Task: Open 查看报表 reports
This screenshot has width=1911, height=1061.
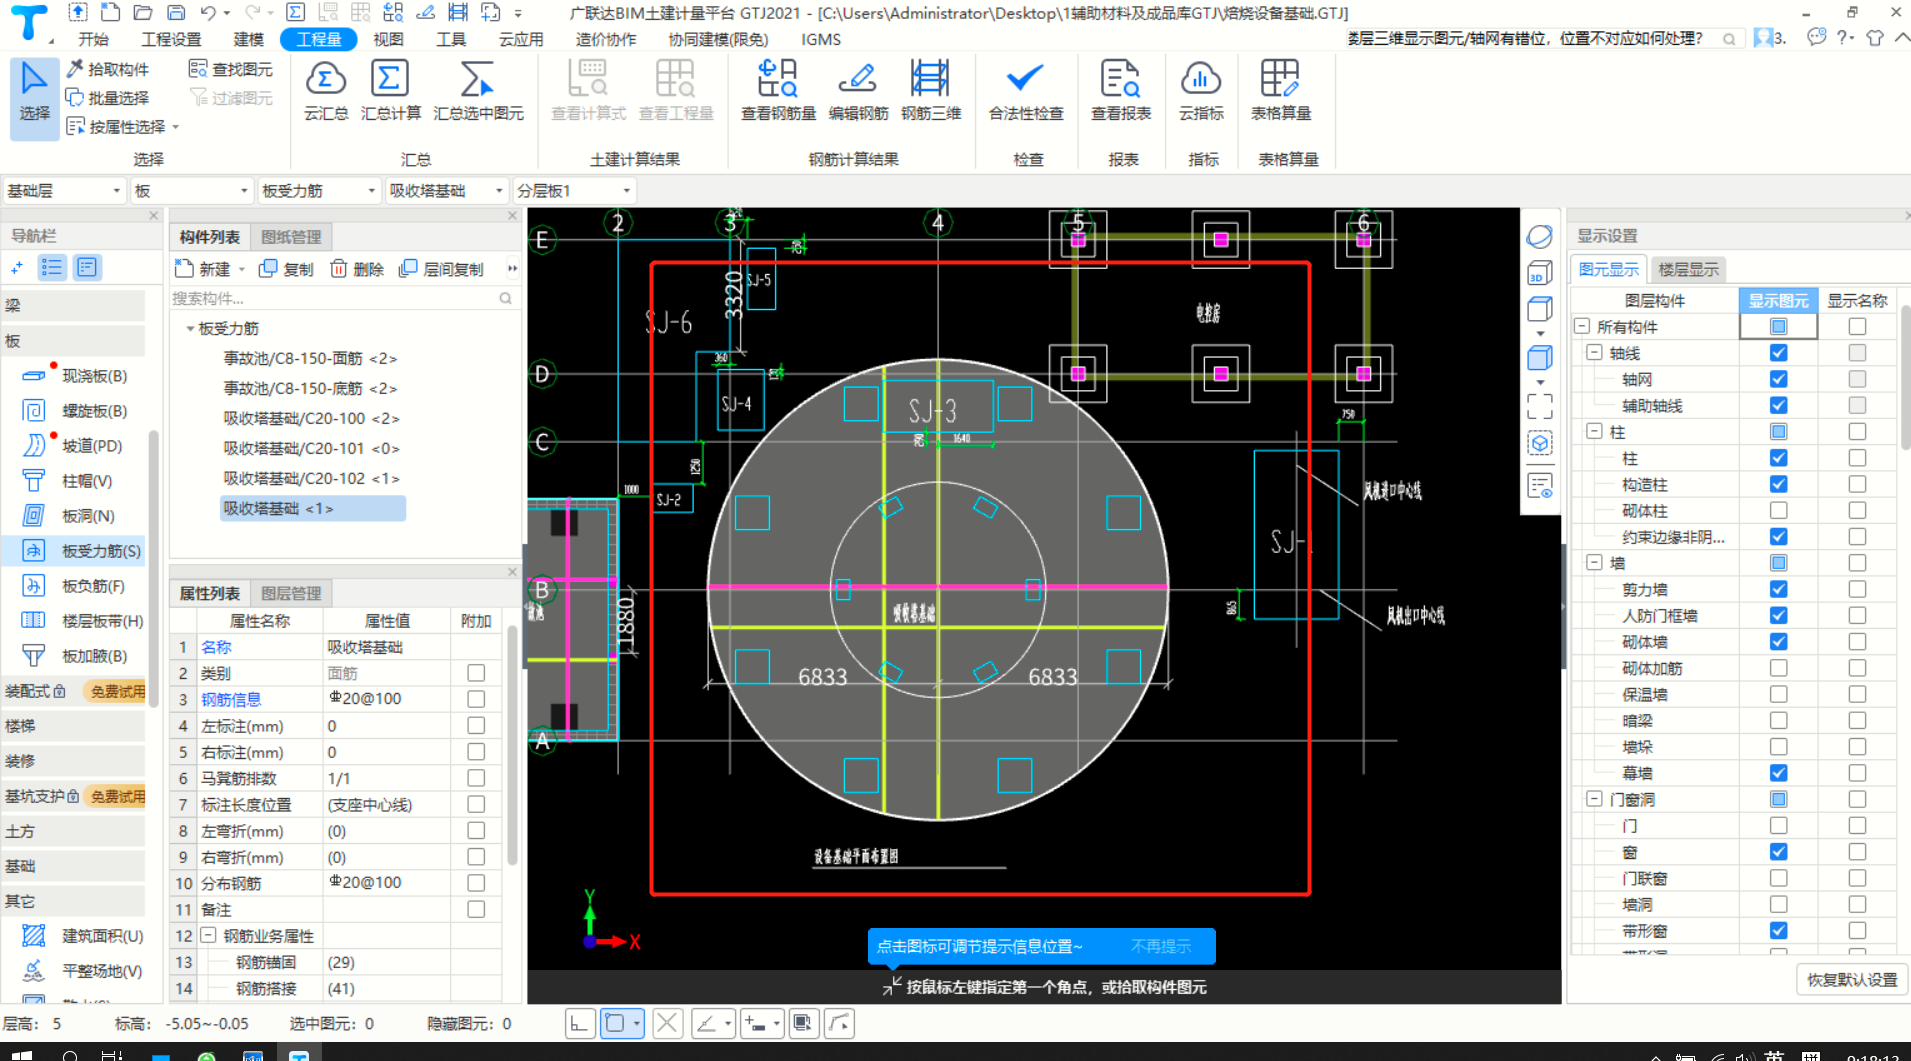Action: [1120, 90]
